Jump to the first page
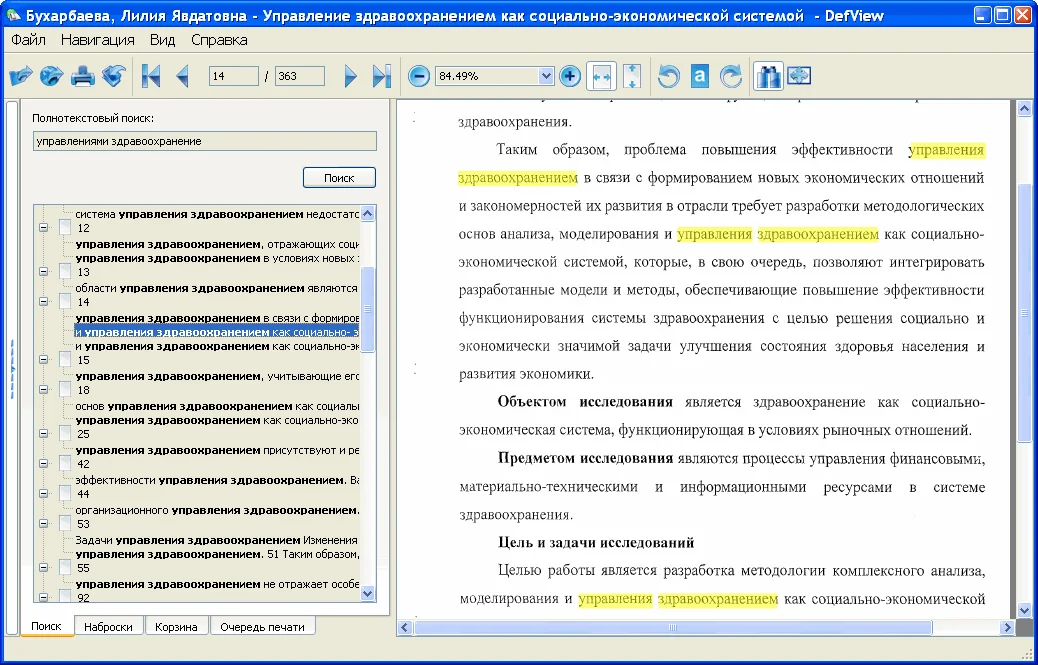1038x665 pixels. click(x=153, y=75)
